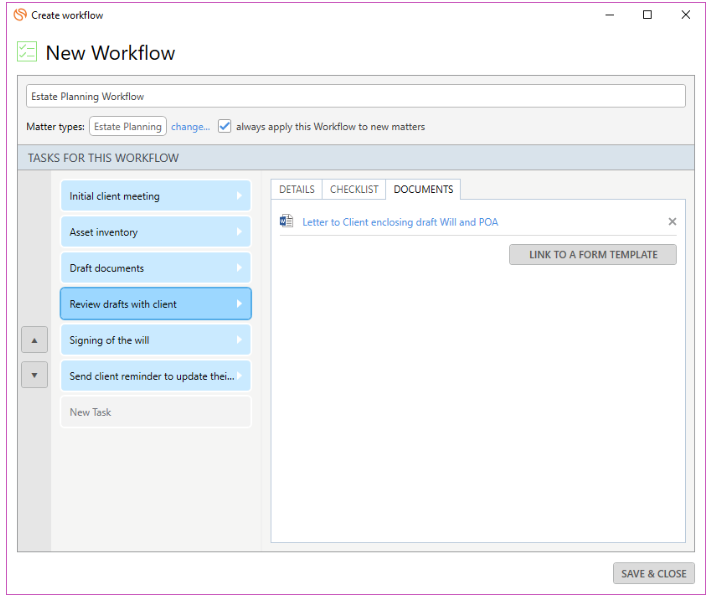
Task: Minimize the Create workflow window
Action: (x=610, y=15)
